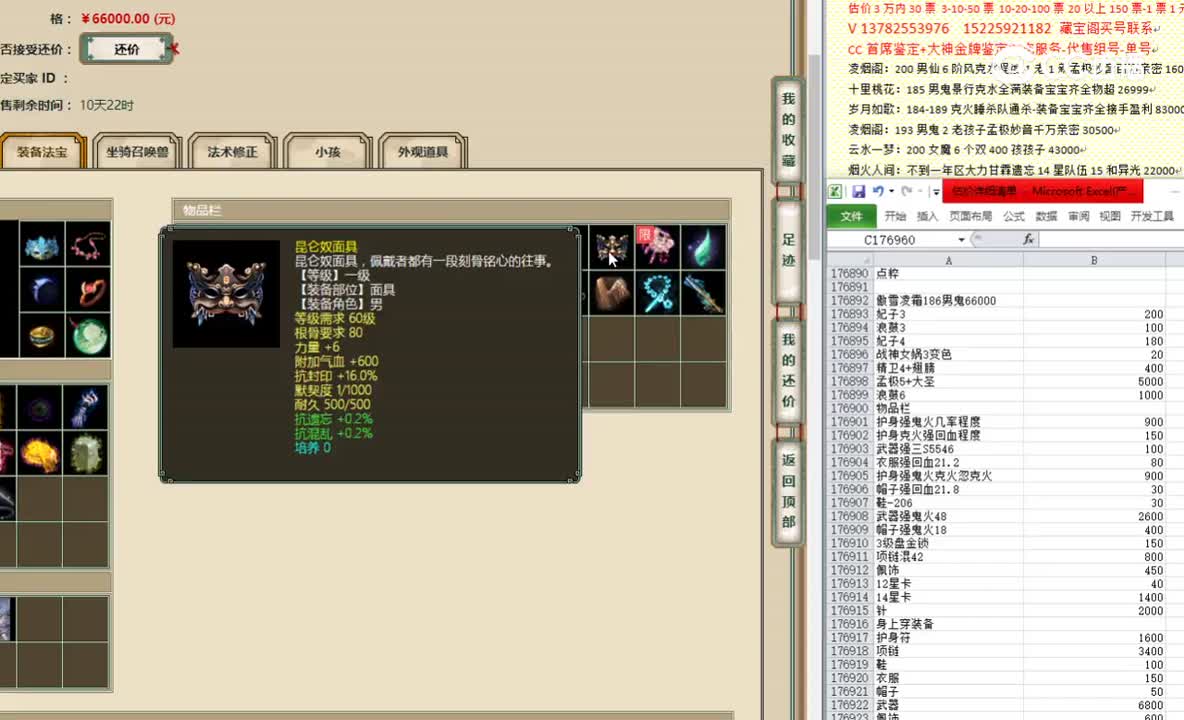Select the golden ring equipment icon
The width and height of the screenshot is (1184, 720).
click(x=42, y=335)
